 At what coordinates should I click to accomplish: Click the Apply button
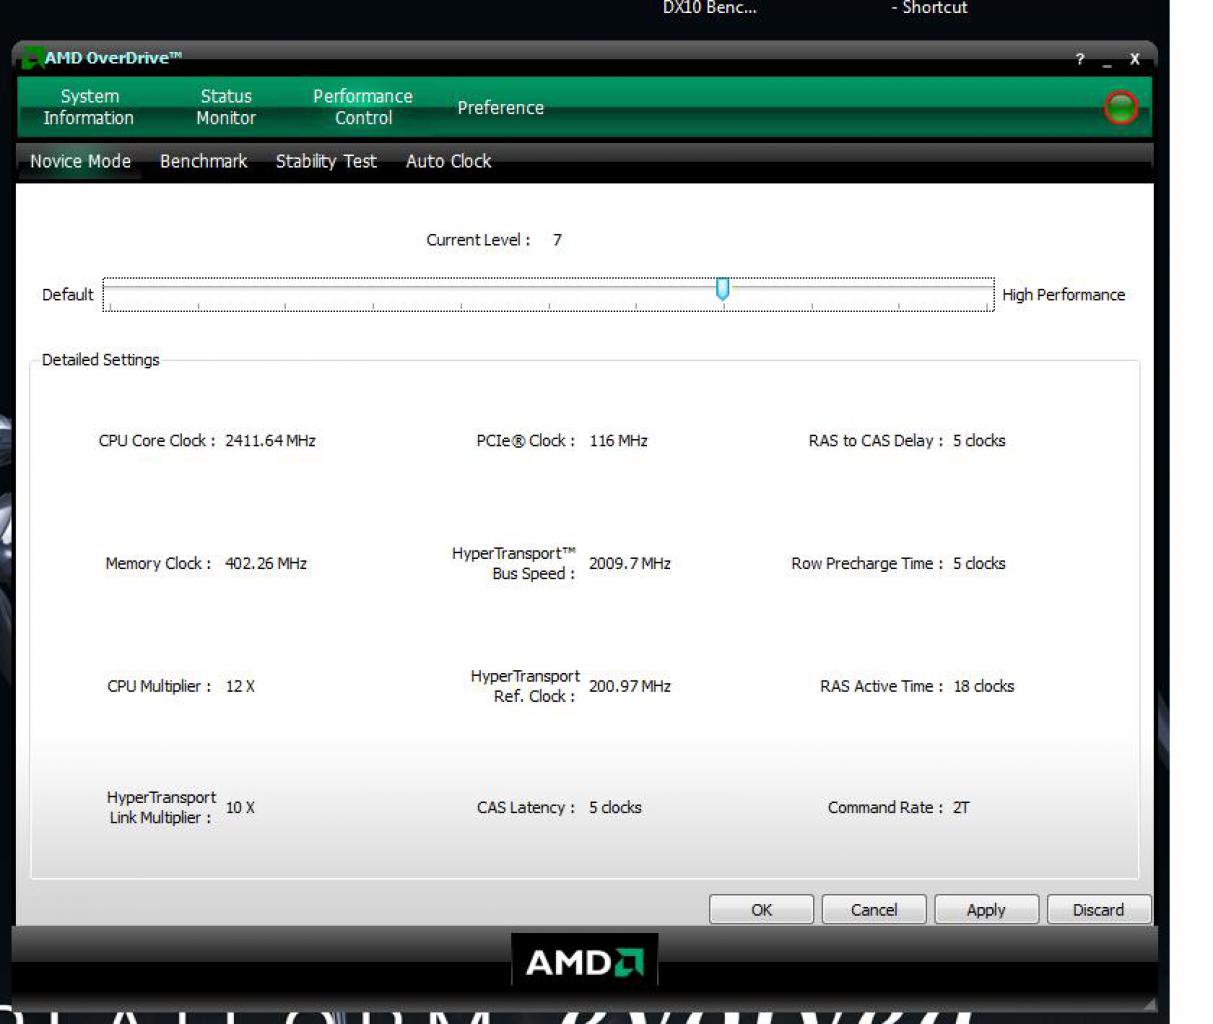986,910
